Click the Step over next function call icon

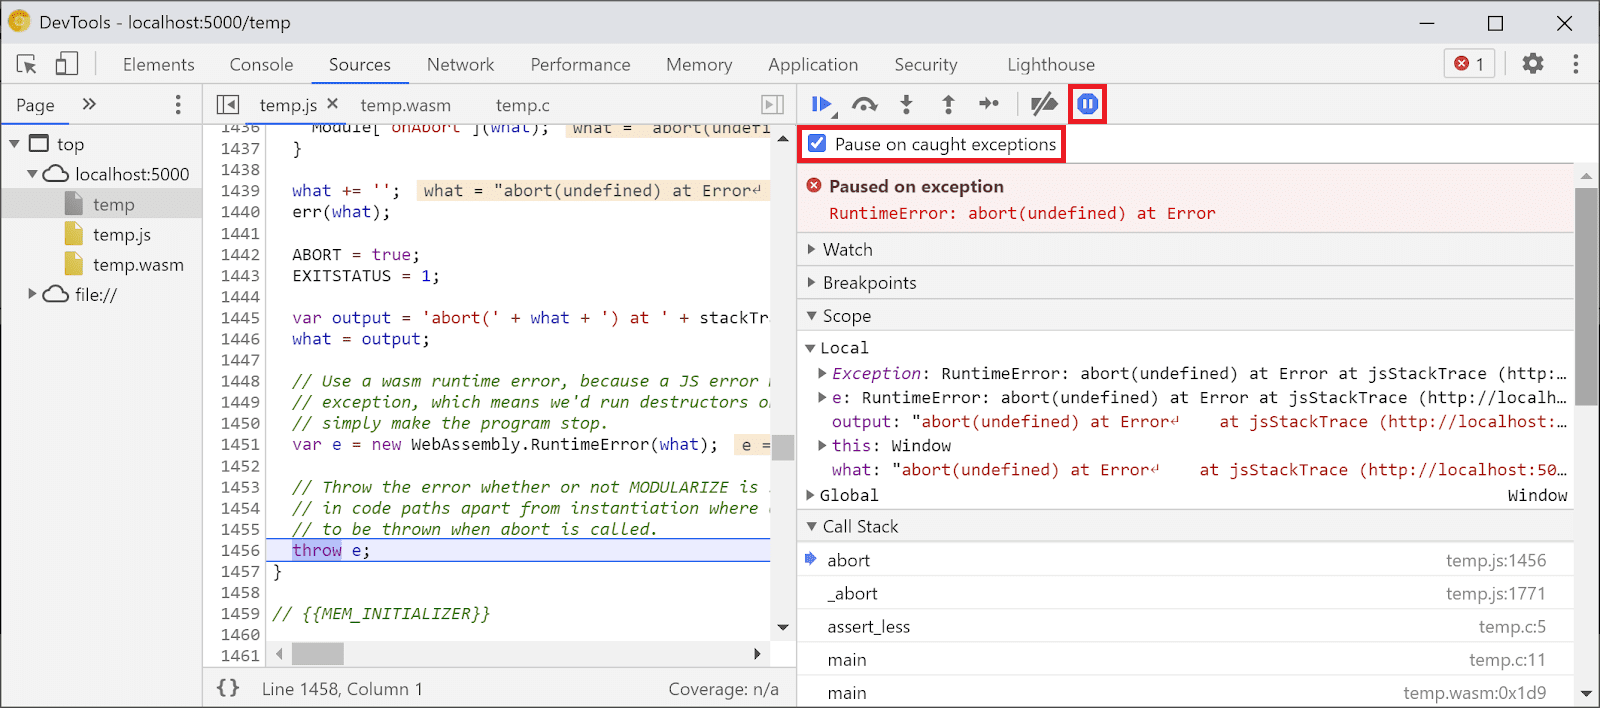click(x=864, y=104)
